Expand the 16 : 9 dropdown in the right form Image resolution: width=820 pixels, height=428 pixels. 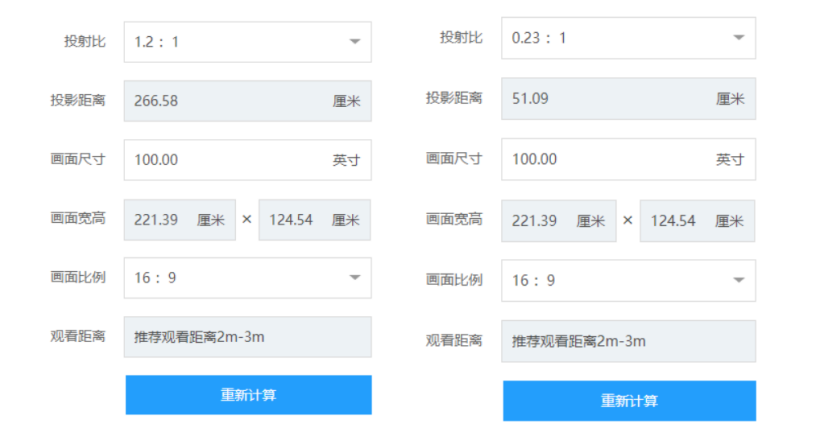point(628,280)
